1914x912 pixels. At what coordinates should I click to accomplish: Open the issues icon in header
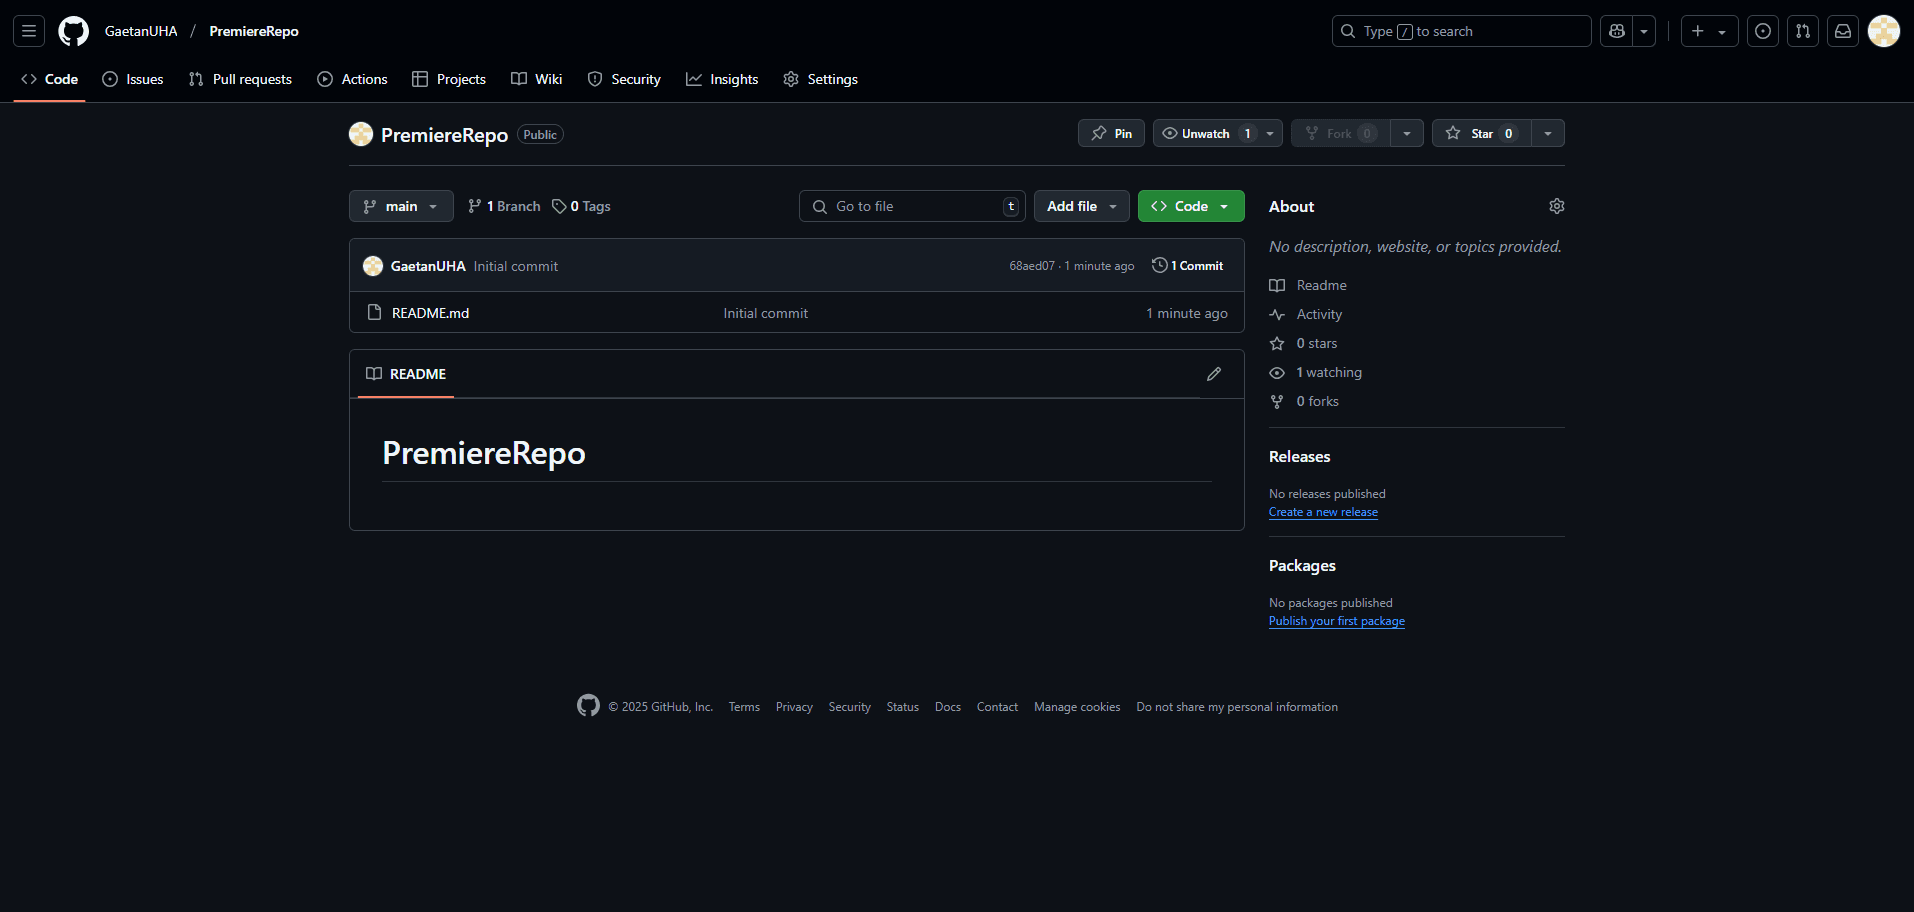coord(1762,31)
